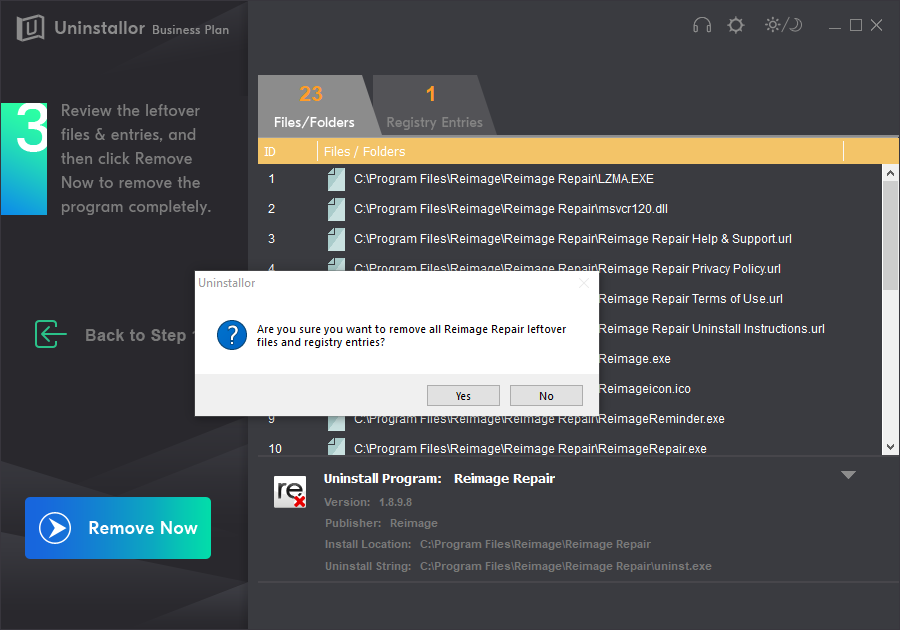Click the file list scroll down arrow
Viewport: 900px width, 630px height.
coord(890,447)
